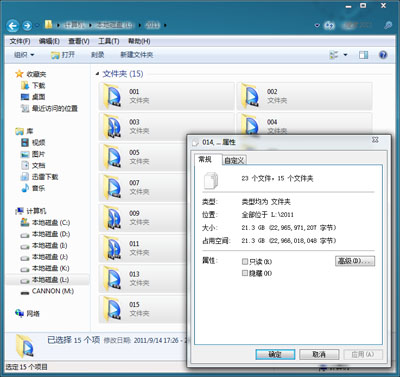Screen dimensions: 400x377
Task: Select 网络 in the sidebar
Action: [28, 313]
